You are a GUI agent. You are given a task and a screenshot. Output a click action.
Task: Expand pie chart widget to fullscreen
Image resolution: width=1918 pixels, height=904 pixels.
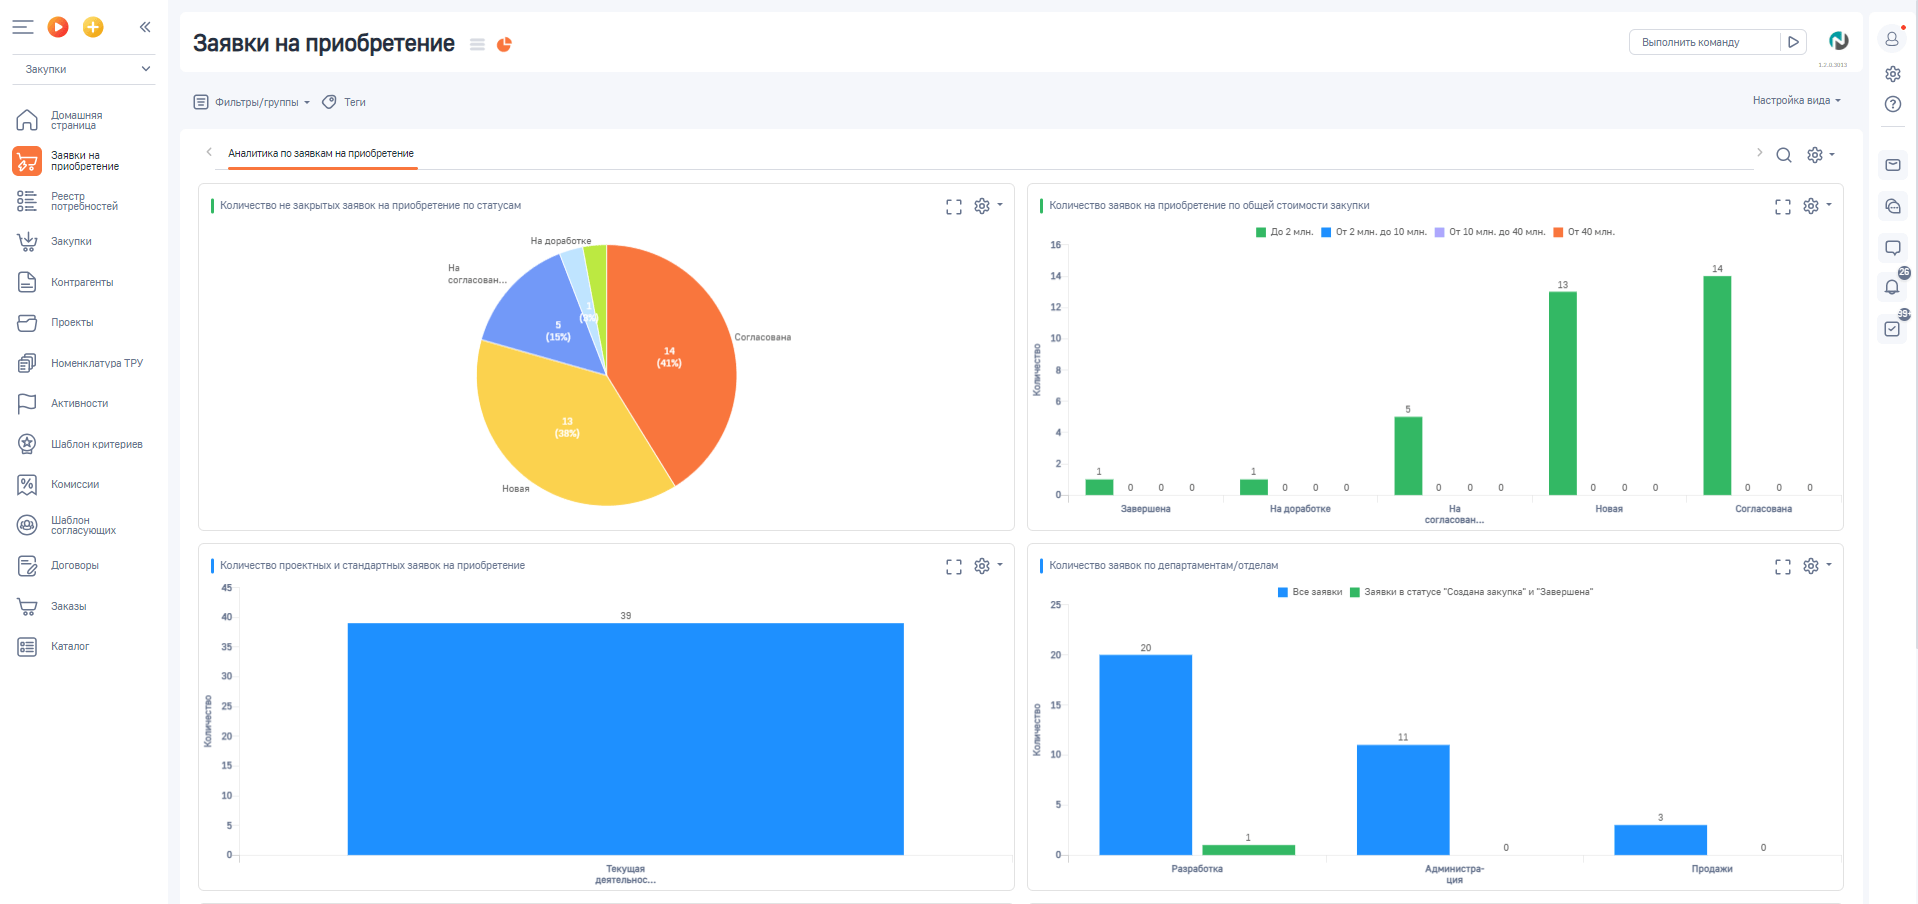[x=954, y=206]
